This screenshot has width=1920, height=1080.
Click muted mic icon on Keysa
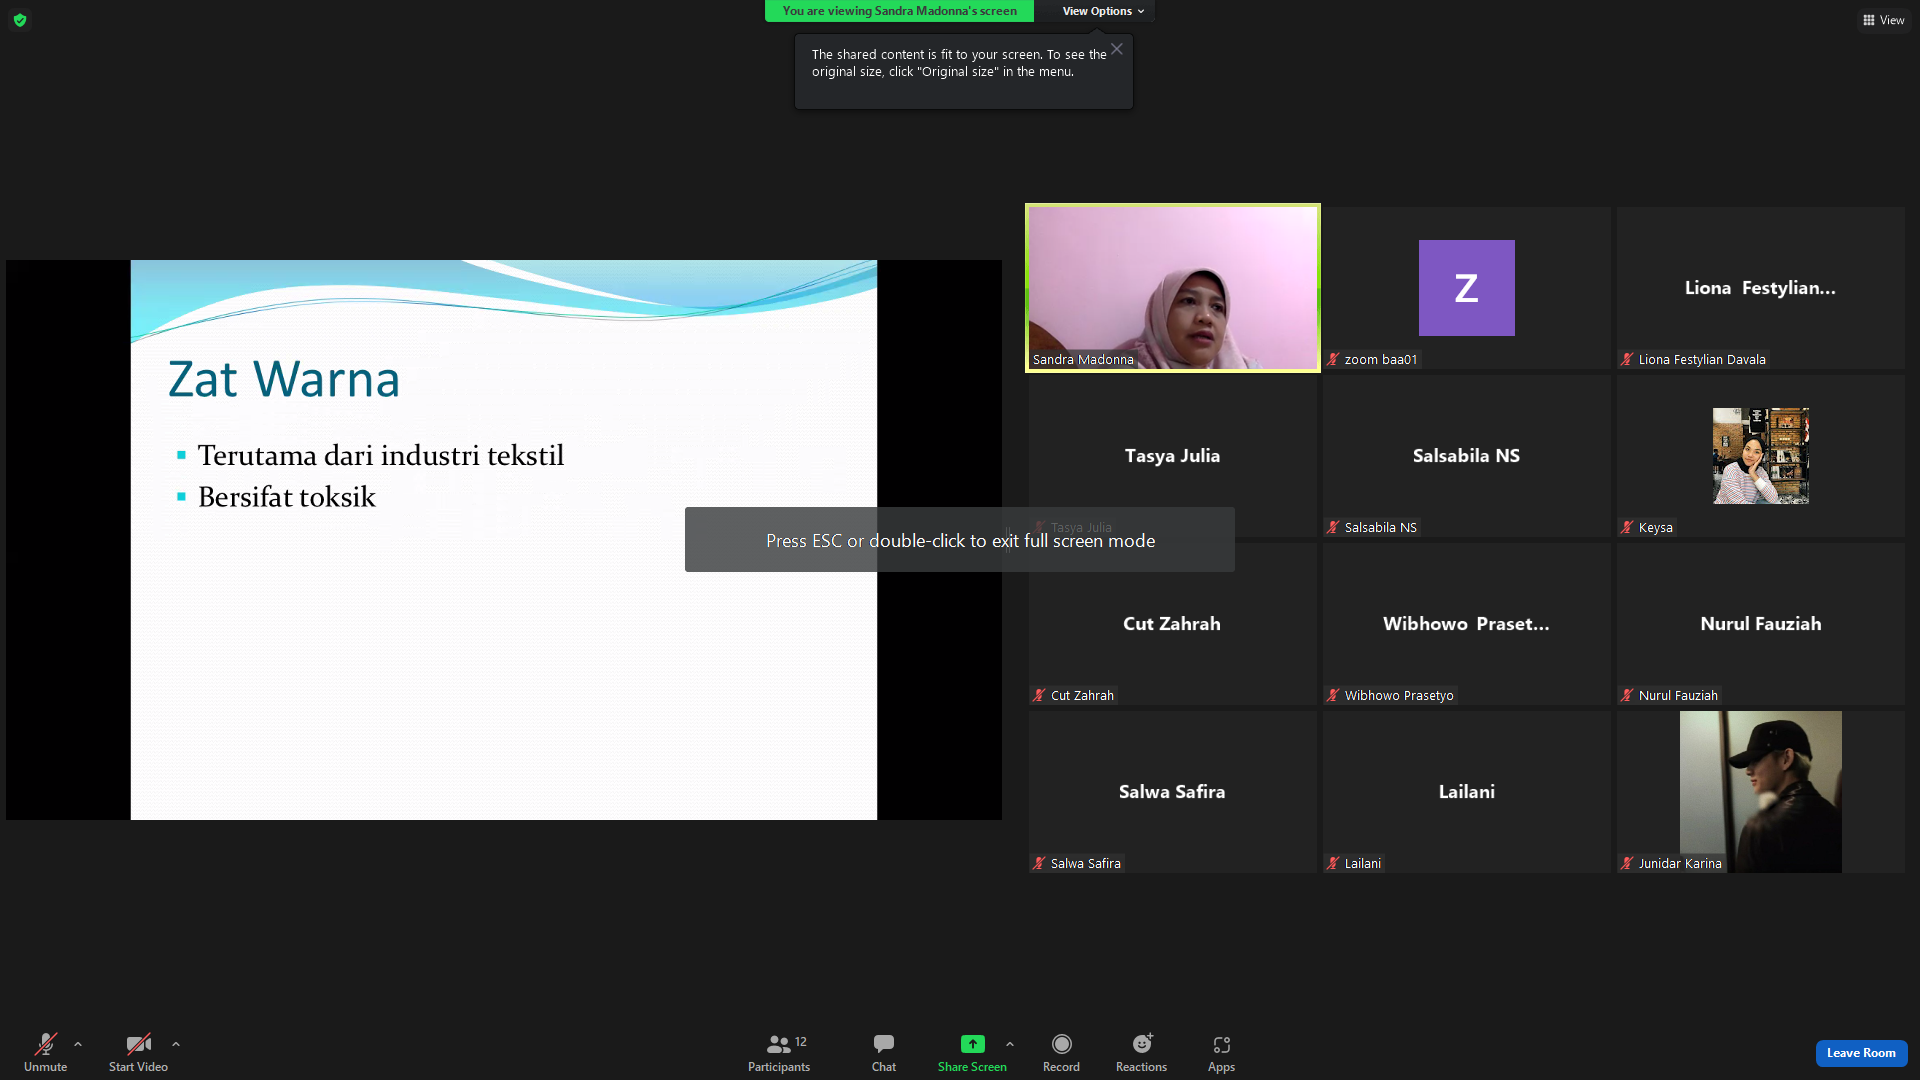(1627, 528)
